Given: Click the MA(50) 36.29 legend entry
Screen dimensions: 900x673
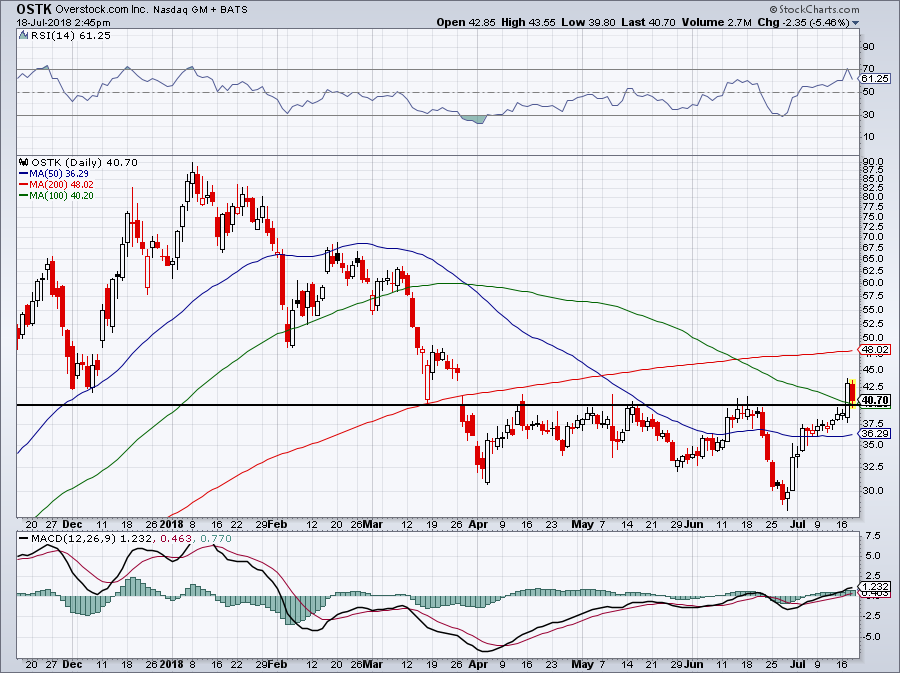Looking at the screenshot, I should click(59, 173).
